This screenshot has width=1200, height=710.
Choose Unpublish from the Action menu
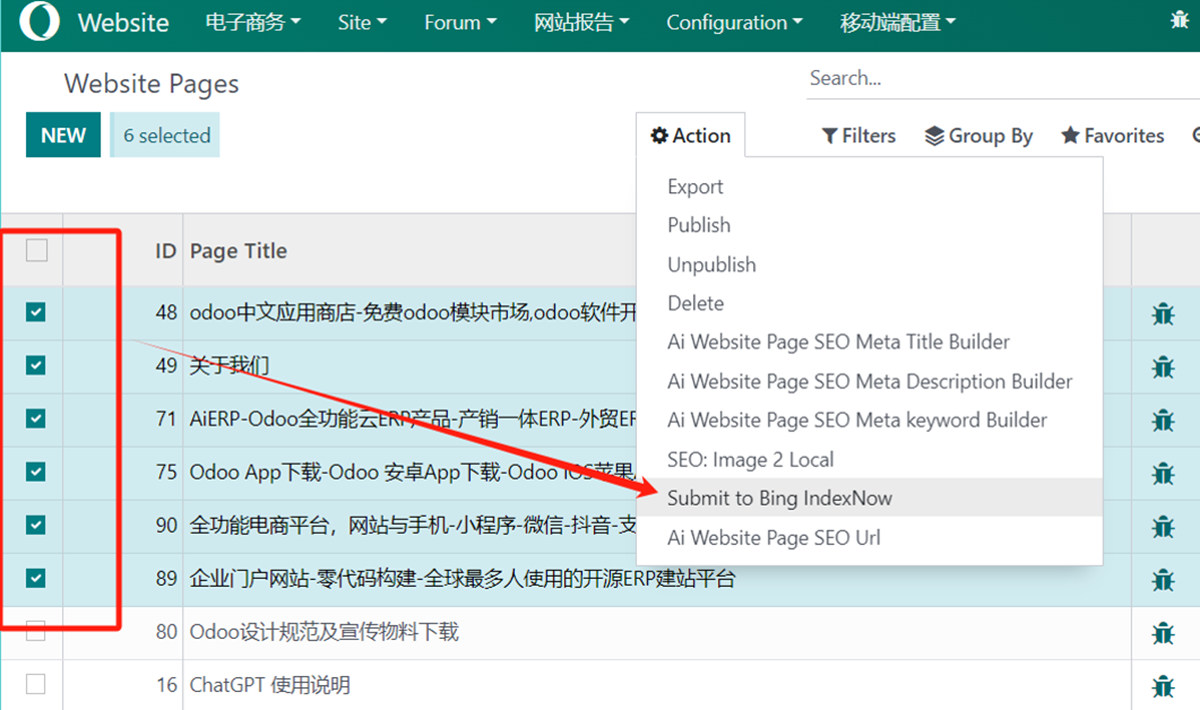point(712,265)
